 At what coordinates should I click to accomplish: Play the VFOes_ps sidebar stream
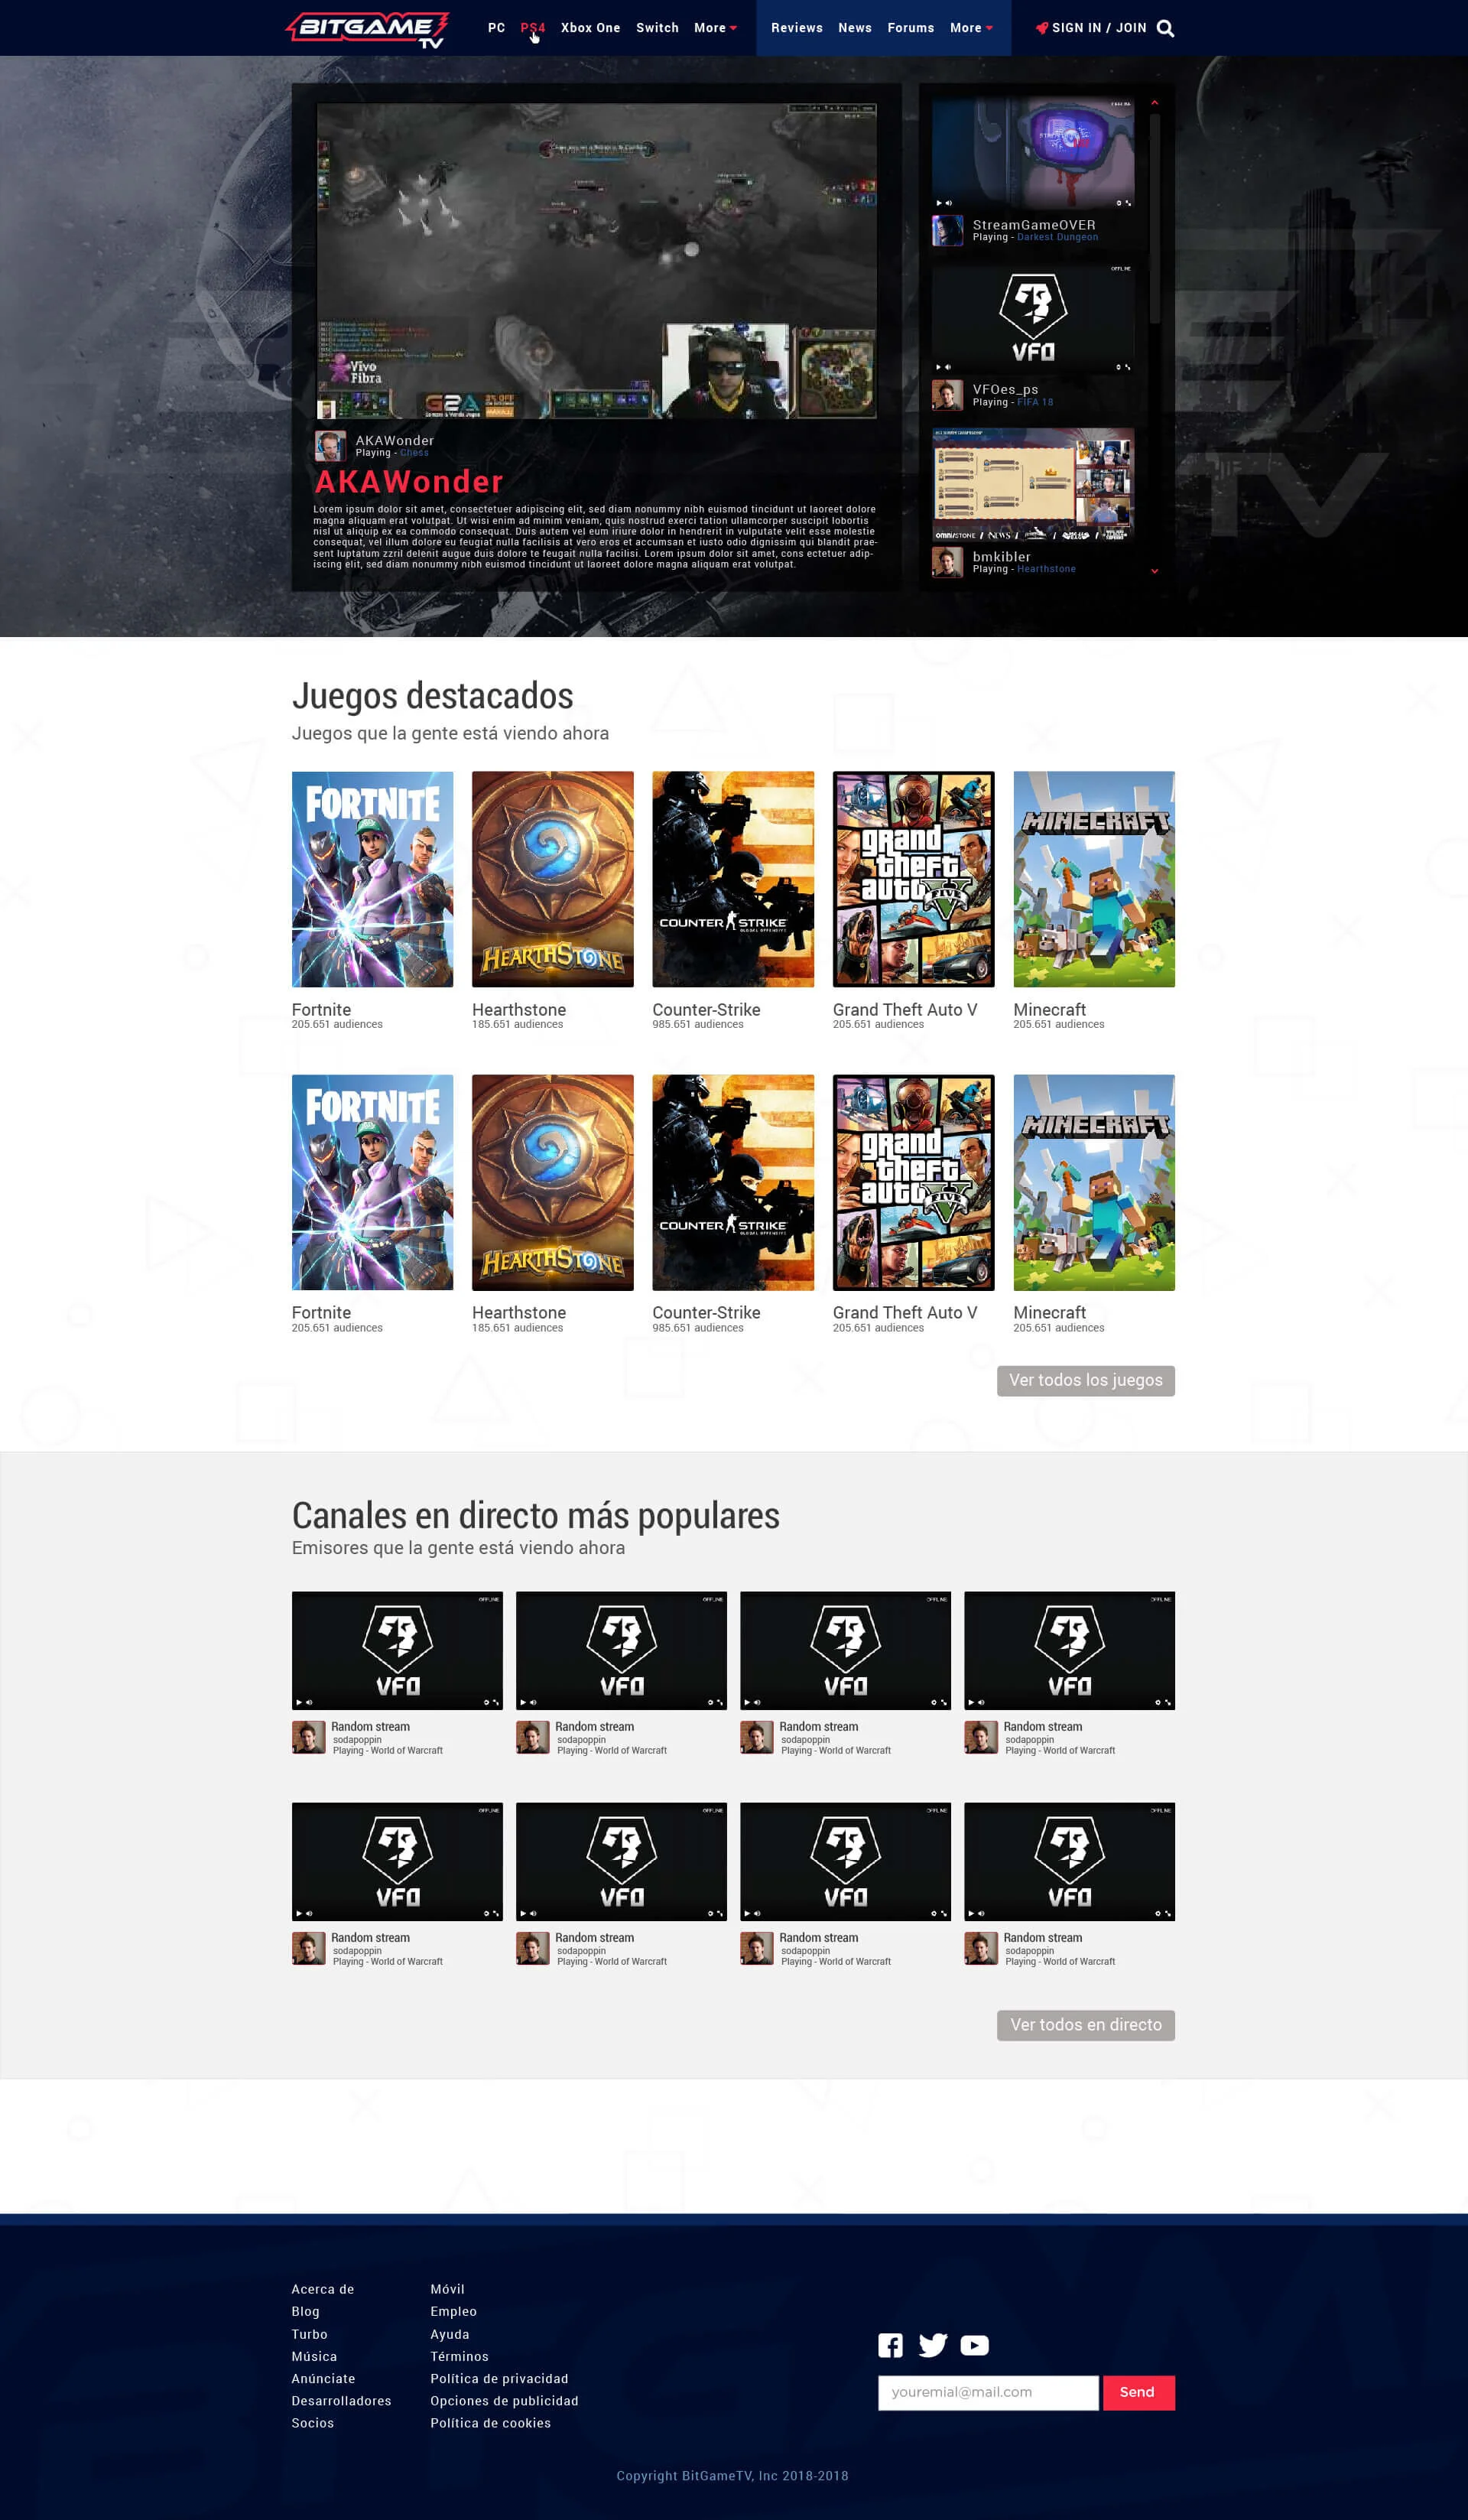tap(938, 367)
